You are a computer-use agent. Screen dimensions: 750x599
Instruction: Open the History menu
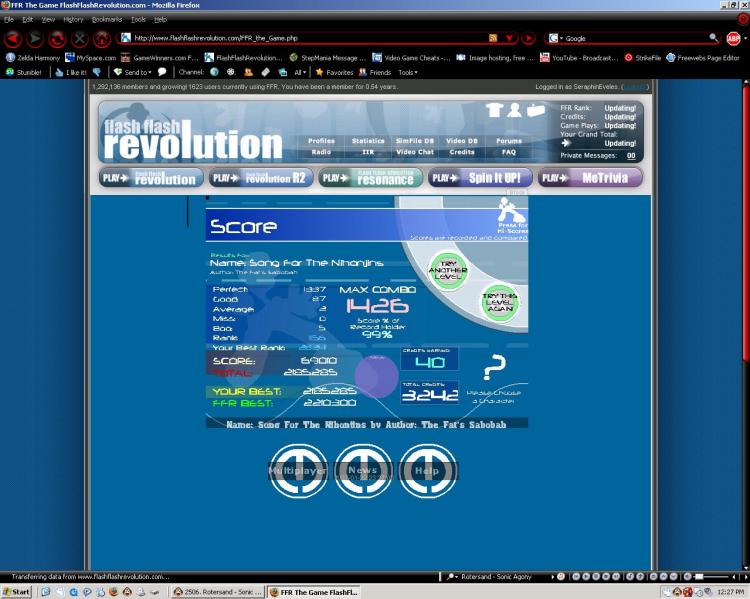pos(73,20)
